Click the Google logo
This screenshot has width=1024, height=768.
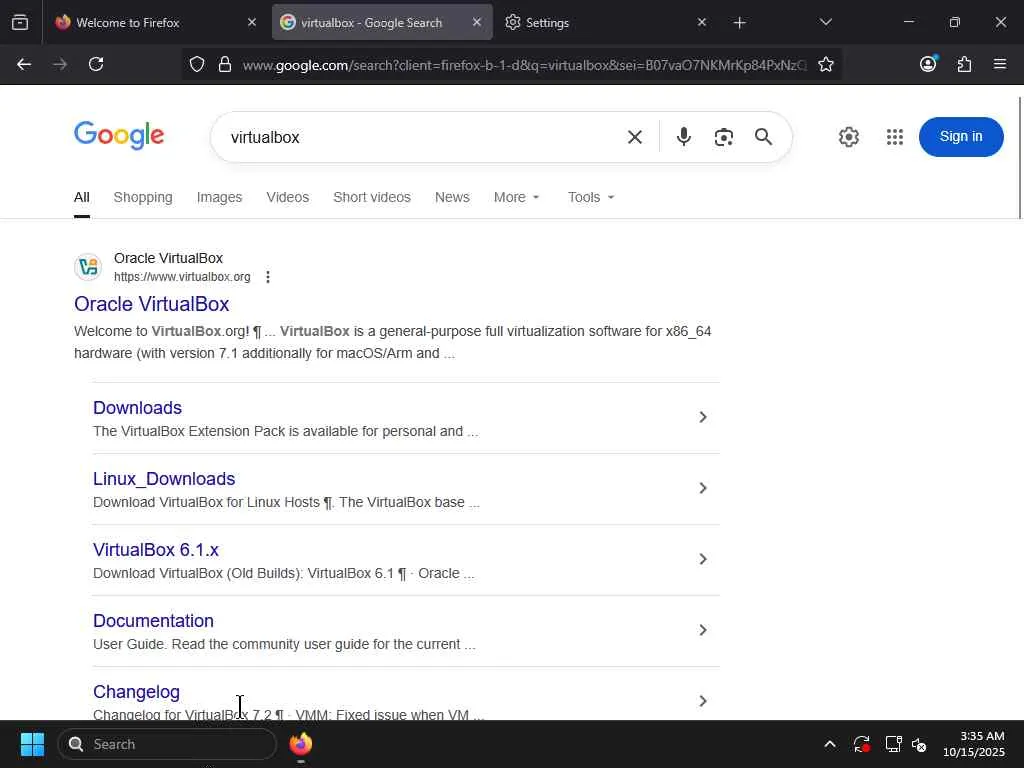pyautogui.click(x=119, y=136)
